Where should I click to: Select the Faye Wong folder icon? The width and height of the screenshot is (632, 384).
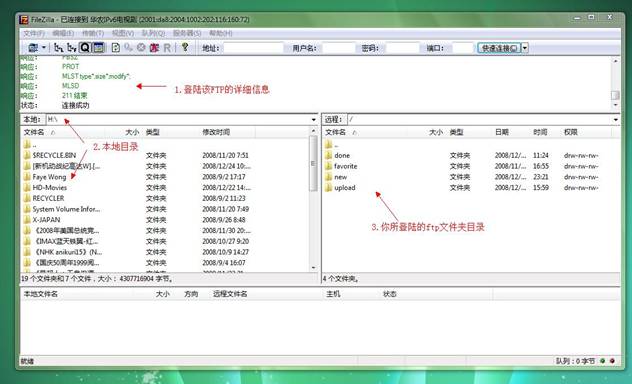(27, 176)
